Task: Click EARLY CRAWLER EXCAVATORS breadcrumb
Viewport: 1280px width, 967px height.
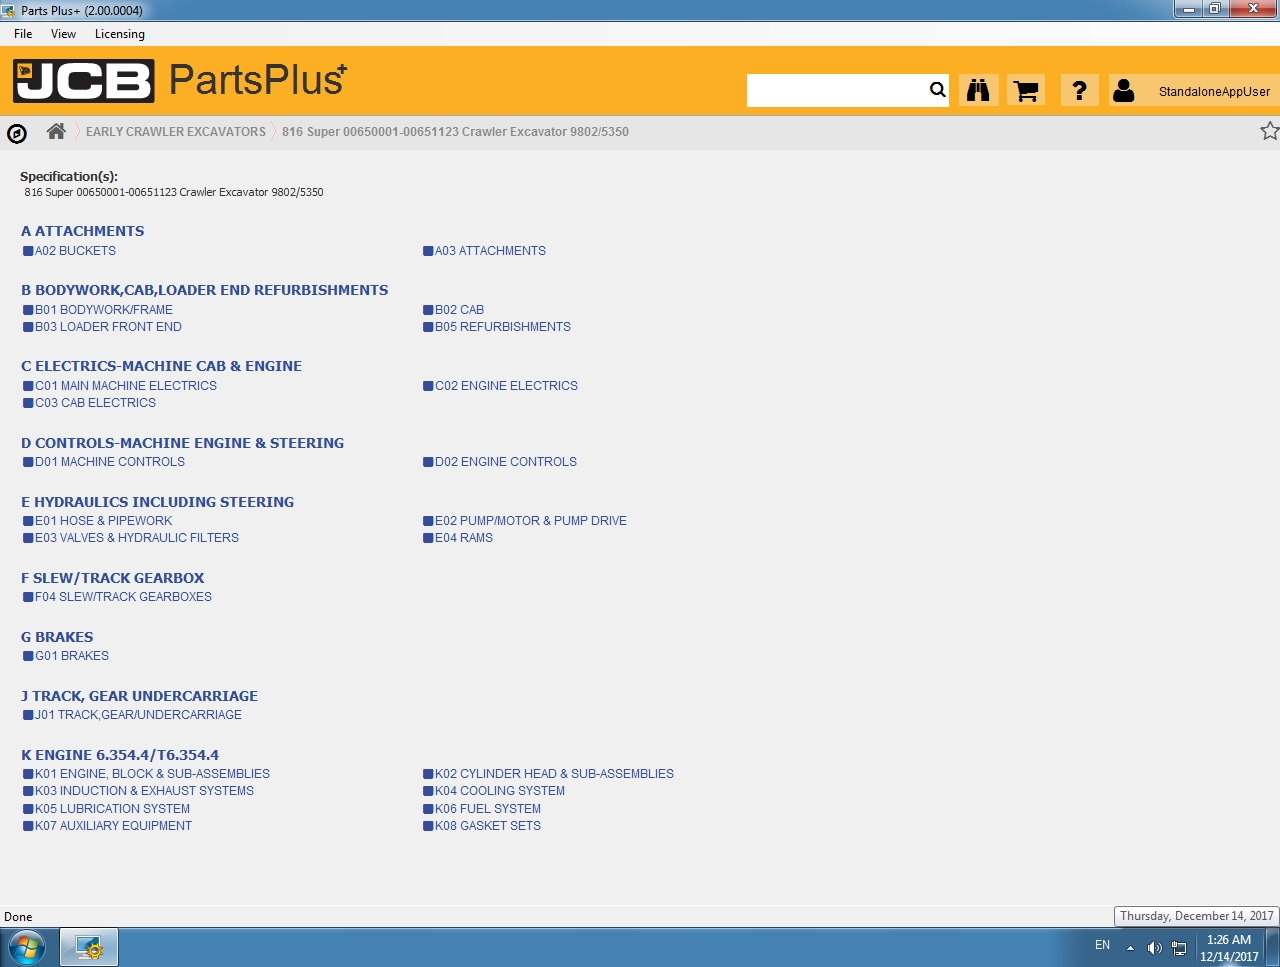Action: (x=176, y=132)
